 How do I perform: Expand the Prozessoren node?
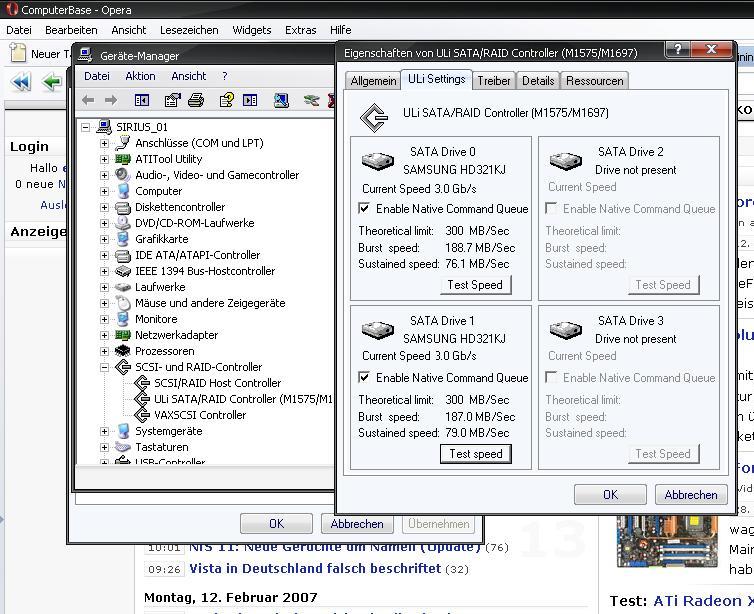point(104,351)
